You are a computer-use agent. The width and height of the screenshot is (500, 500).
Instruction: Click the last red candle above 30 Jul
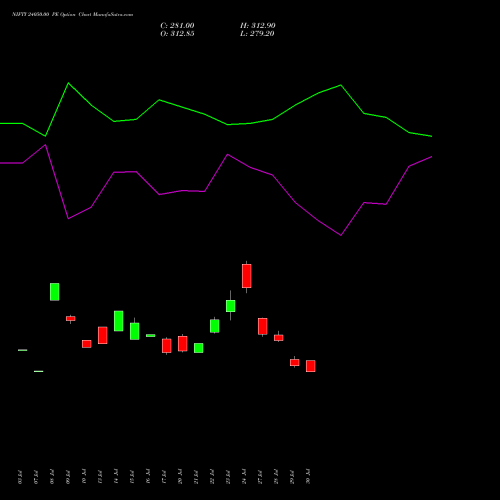tap(311, 366)
